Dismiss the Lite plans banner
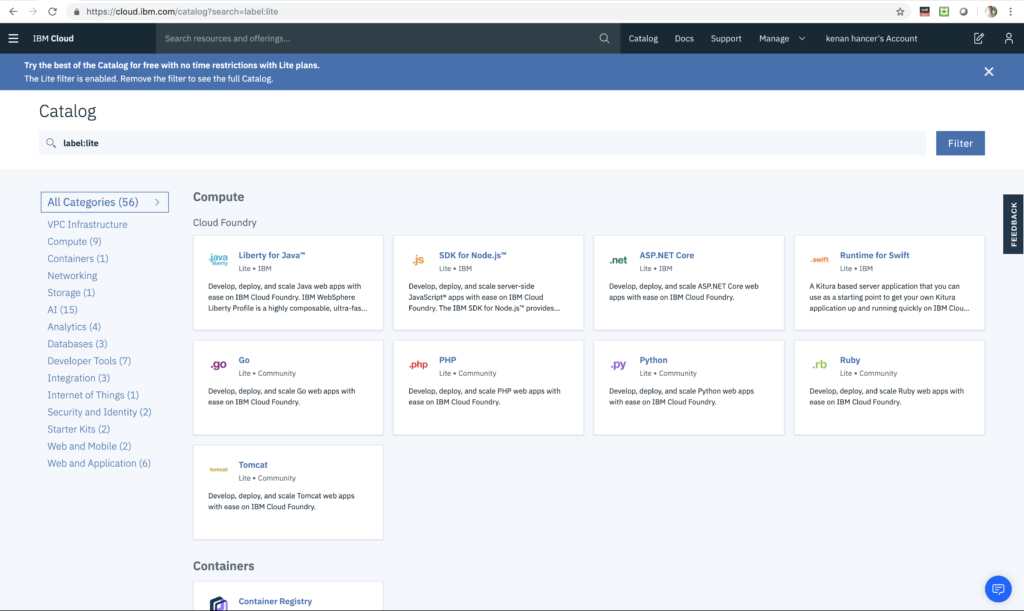 pyautogui.click(x=989, y=72)
